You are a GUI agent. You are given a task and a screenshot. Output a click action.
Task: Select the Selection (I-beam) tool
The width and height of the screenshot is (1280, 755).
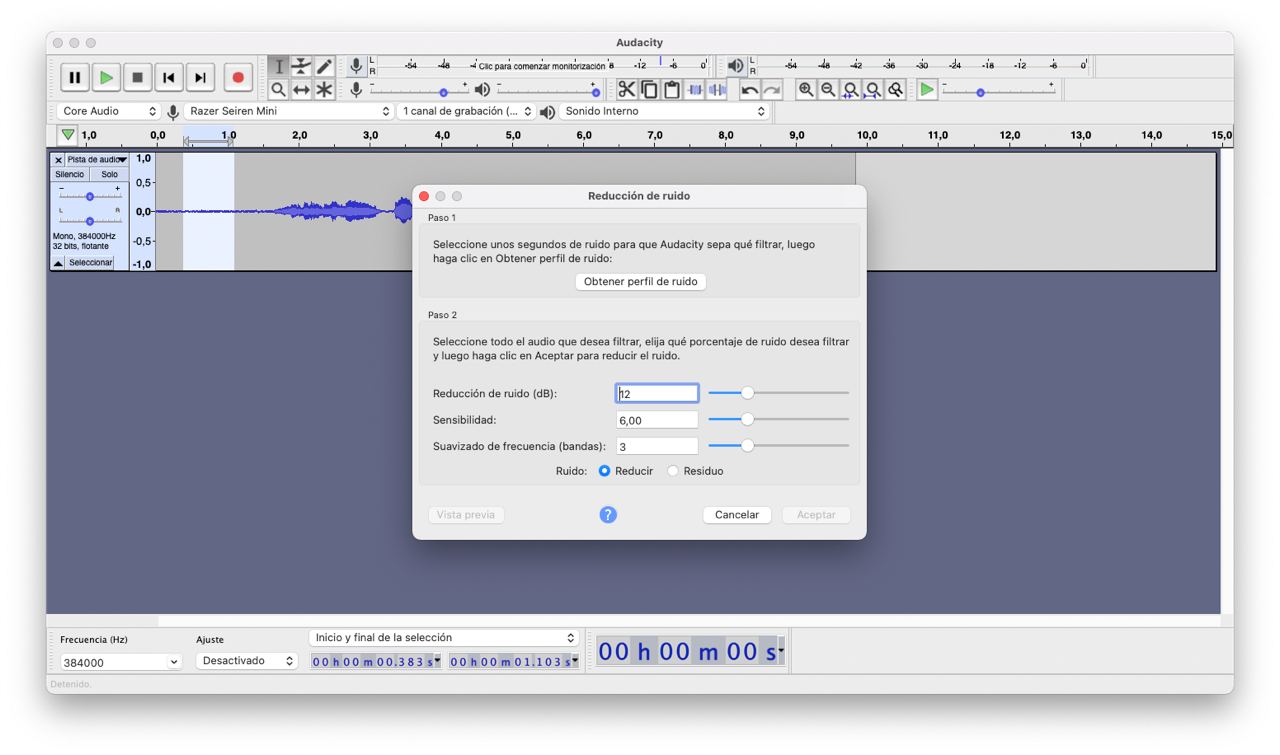pyautogui.click(x=279, y=67)
